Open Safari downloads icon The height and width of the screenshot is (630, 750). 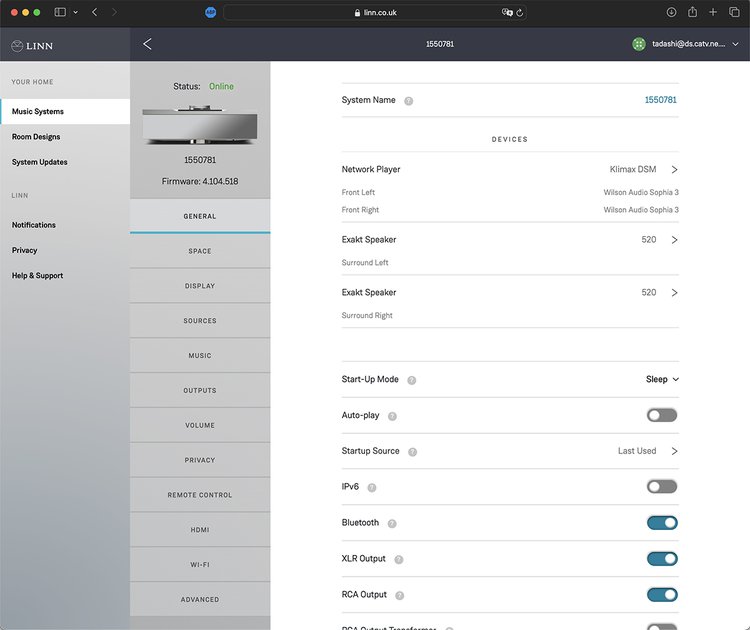click(670, 12)
